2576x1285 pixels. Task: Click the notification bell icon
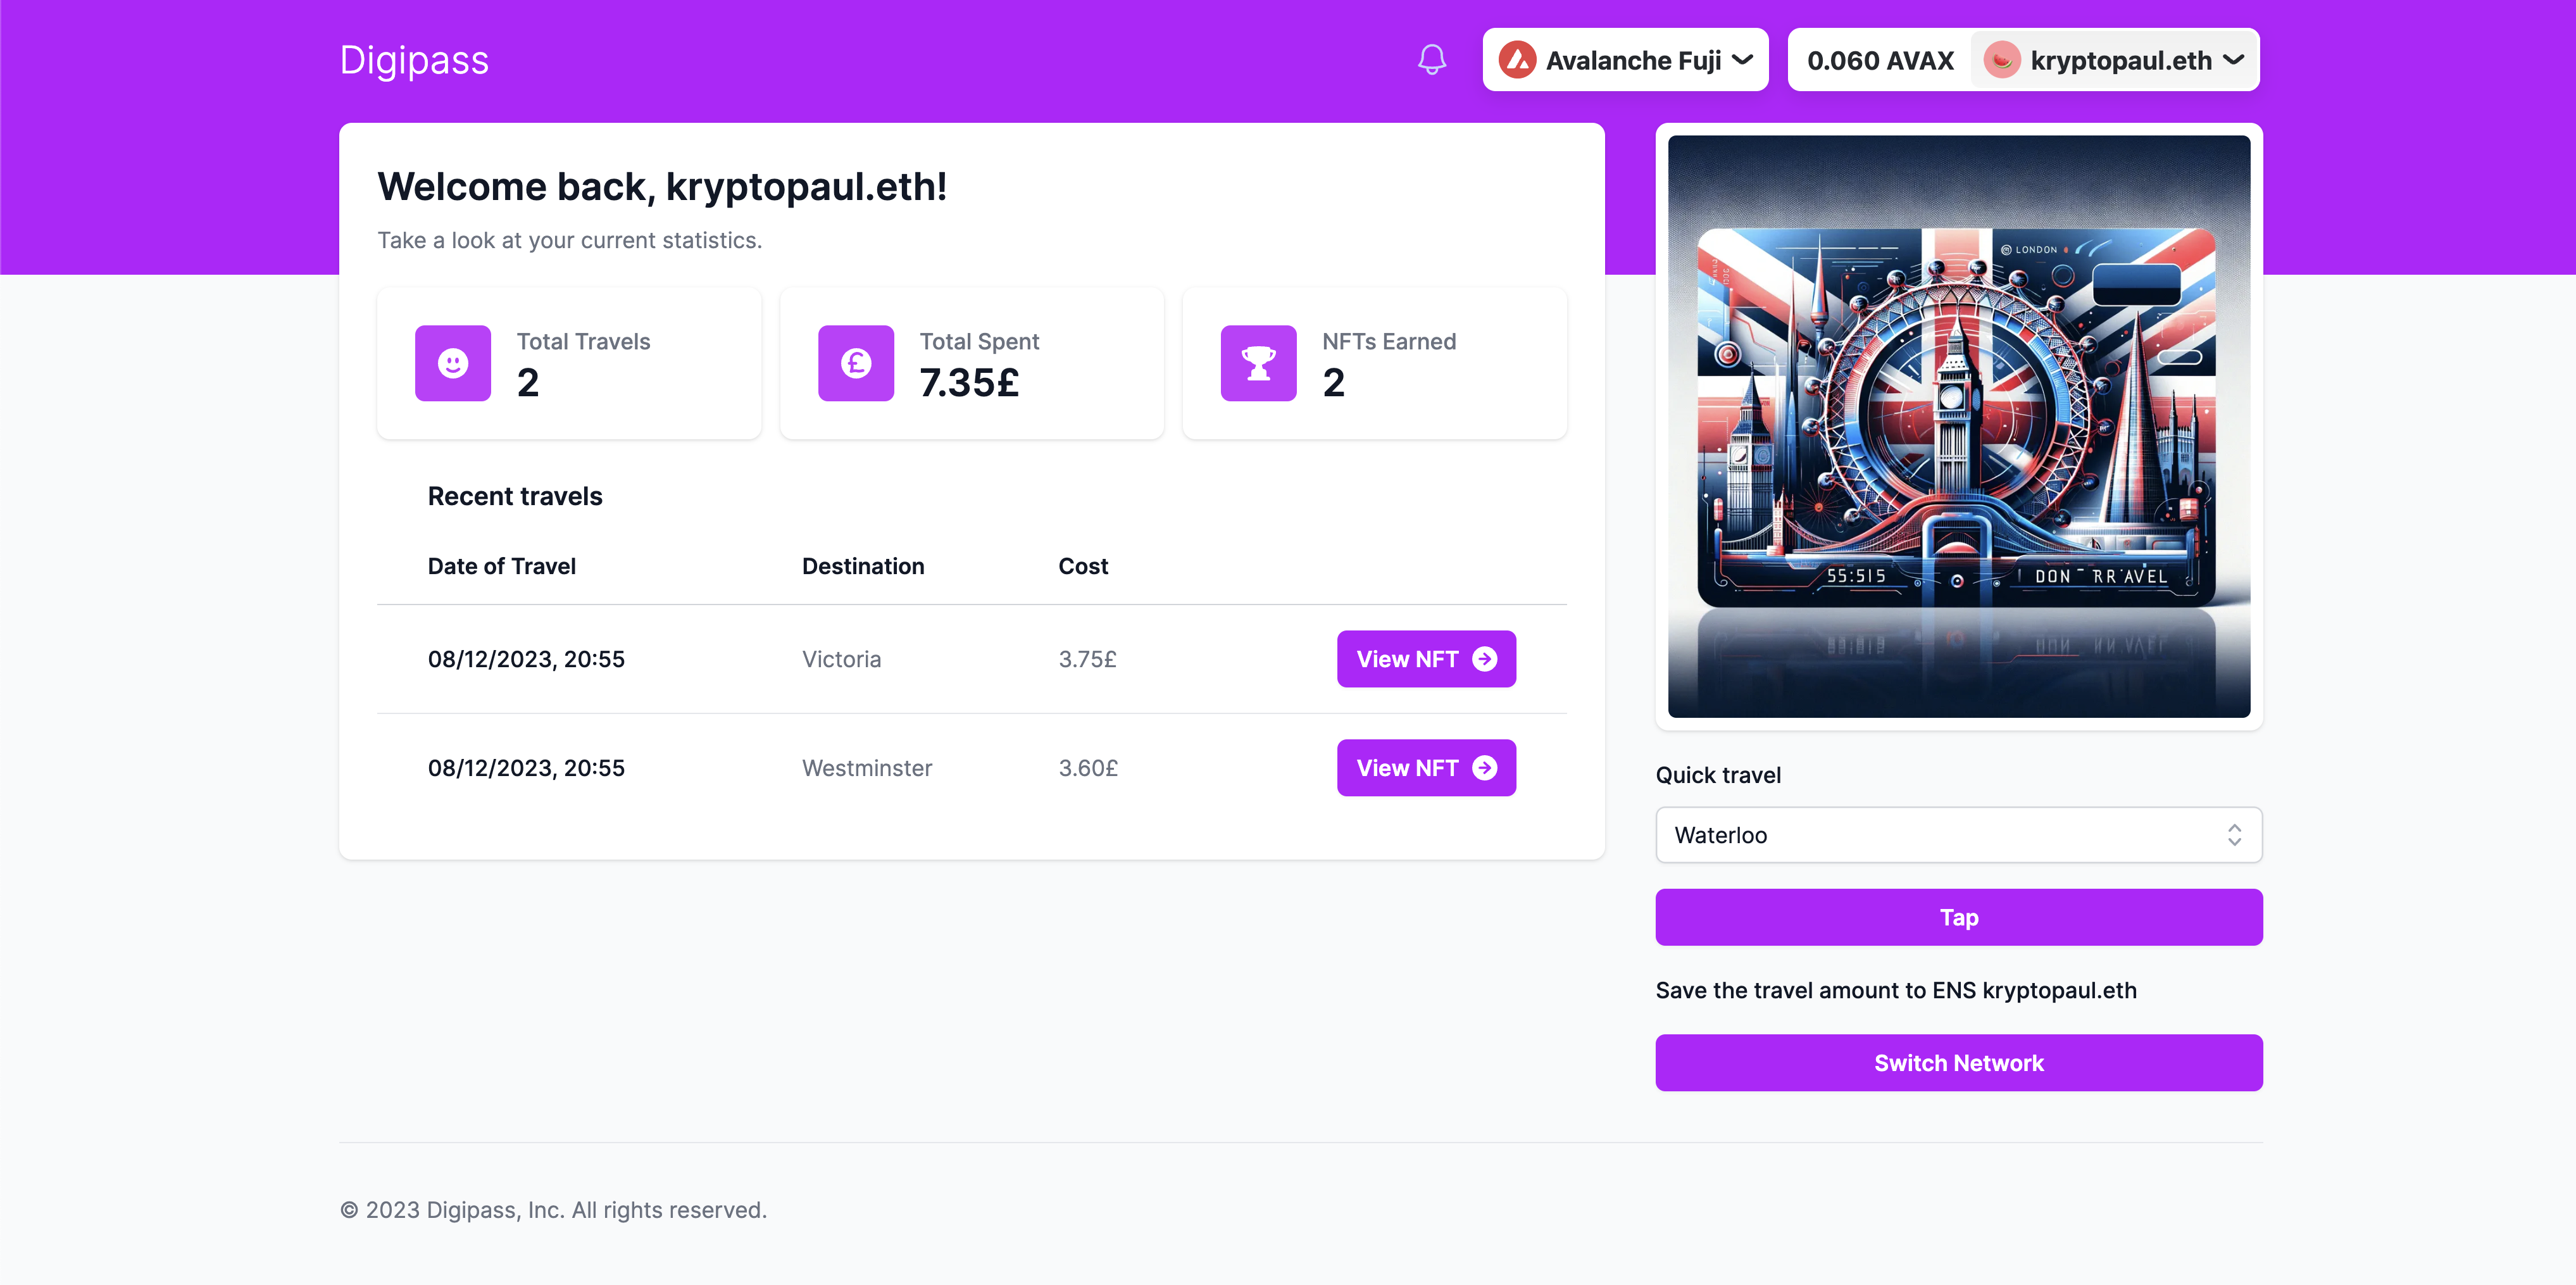click(1431, 60)
